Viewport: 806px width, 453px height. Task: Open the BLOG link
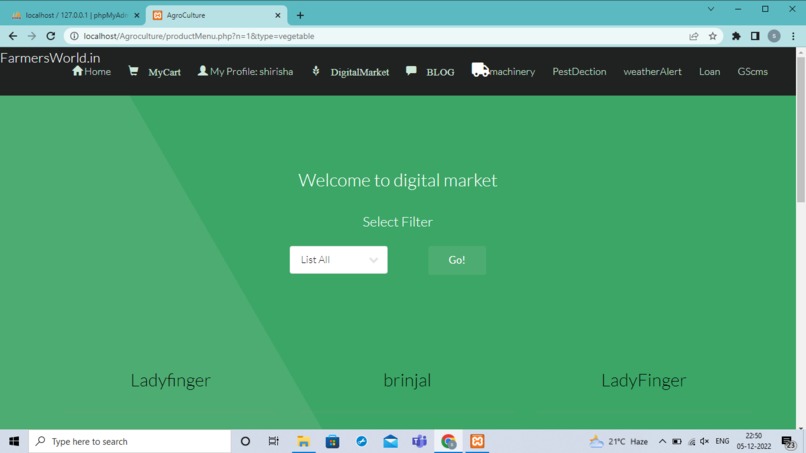tap(440, 73)
